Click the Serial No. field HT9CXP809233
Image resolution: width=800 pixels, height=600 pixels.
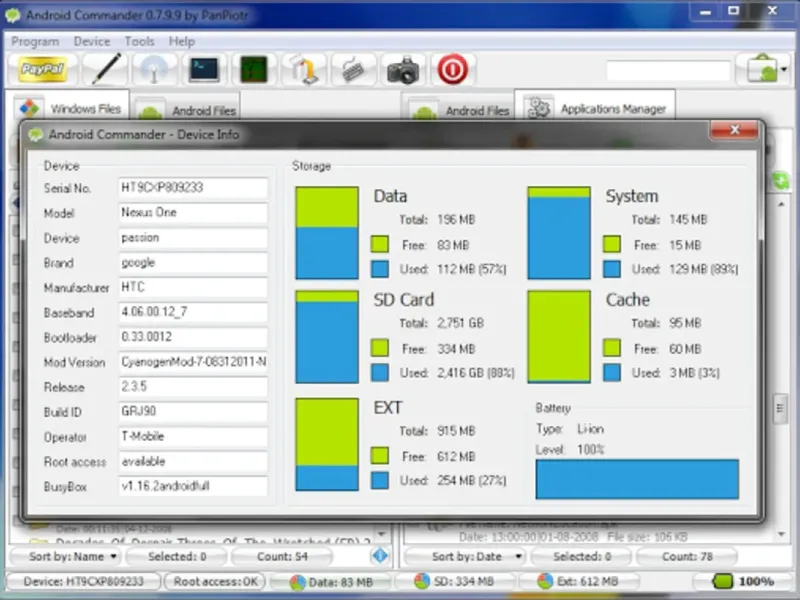[193, 187]
